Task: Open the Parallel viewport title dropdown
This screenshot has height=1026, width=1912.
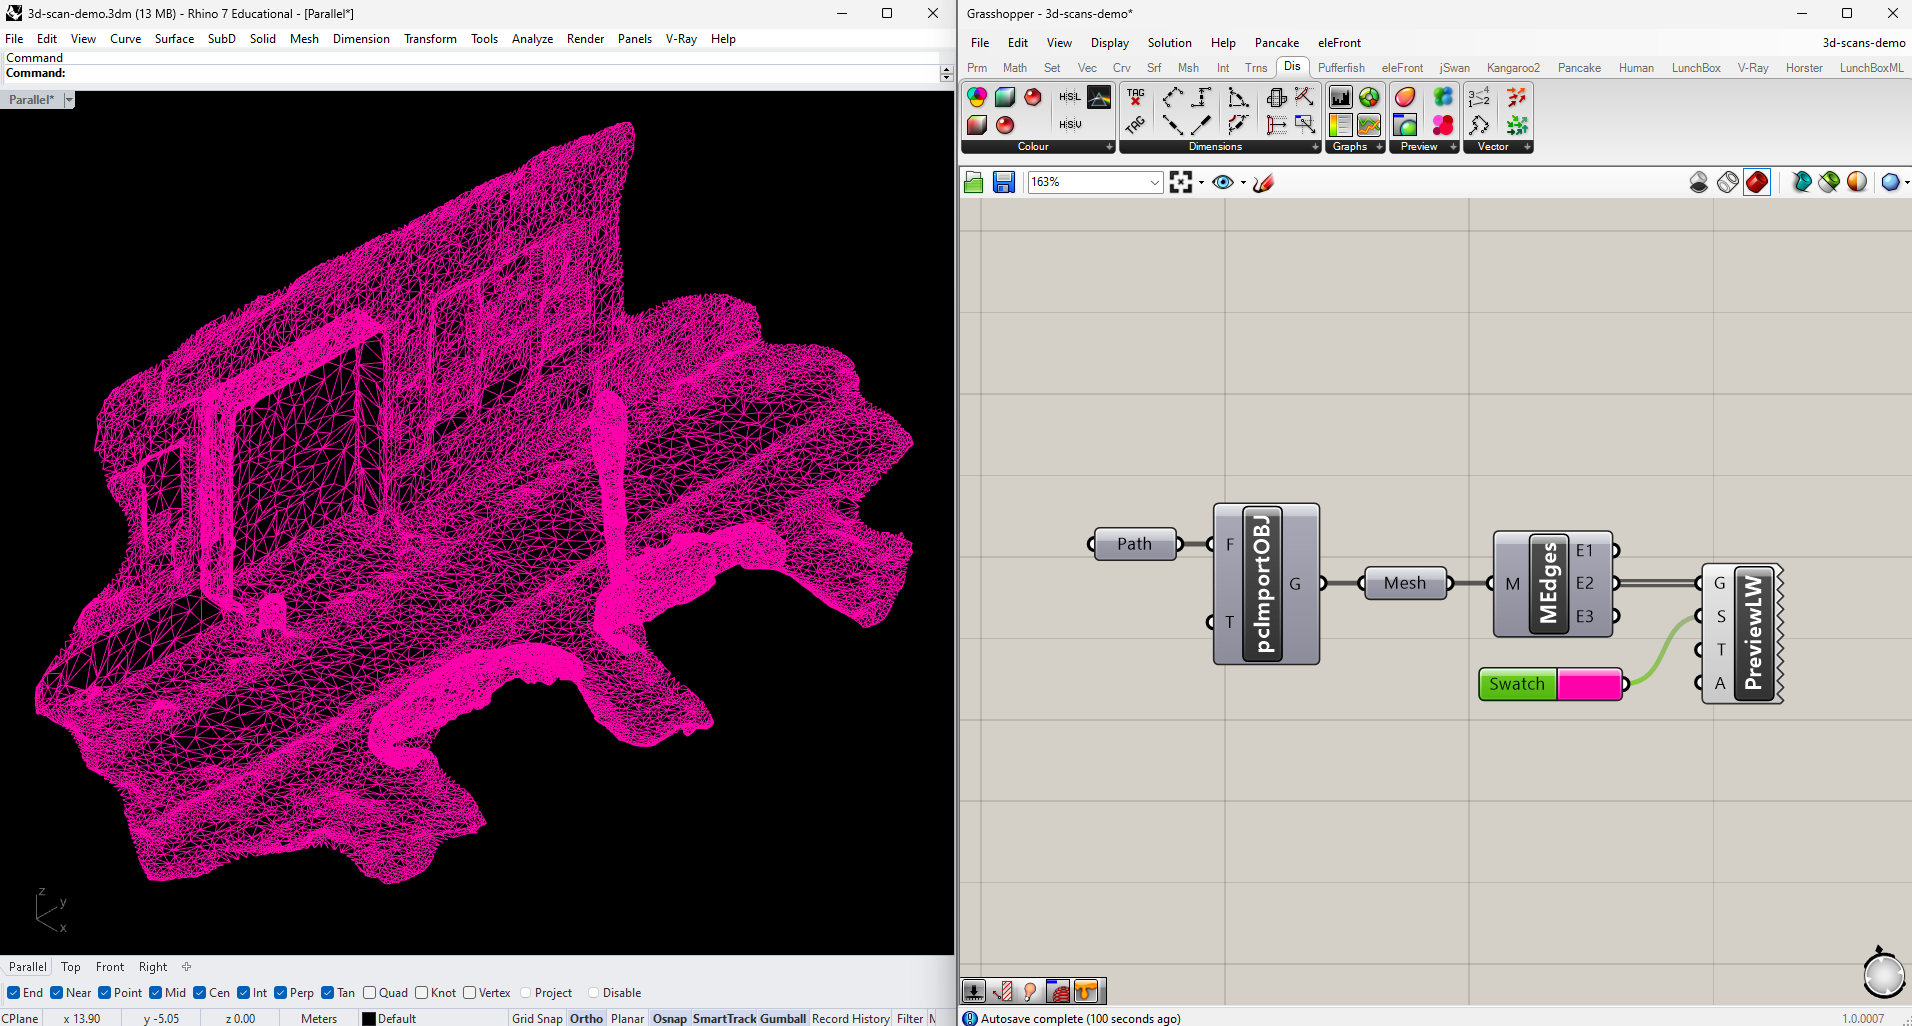Action: (x=68, y=99)
